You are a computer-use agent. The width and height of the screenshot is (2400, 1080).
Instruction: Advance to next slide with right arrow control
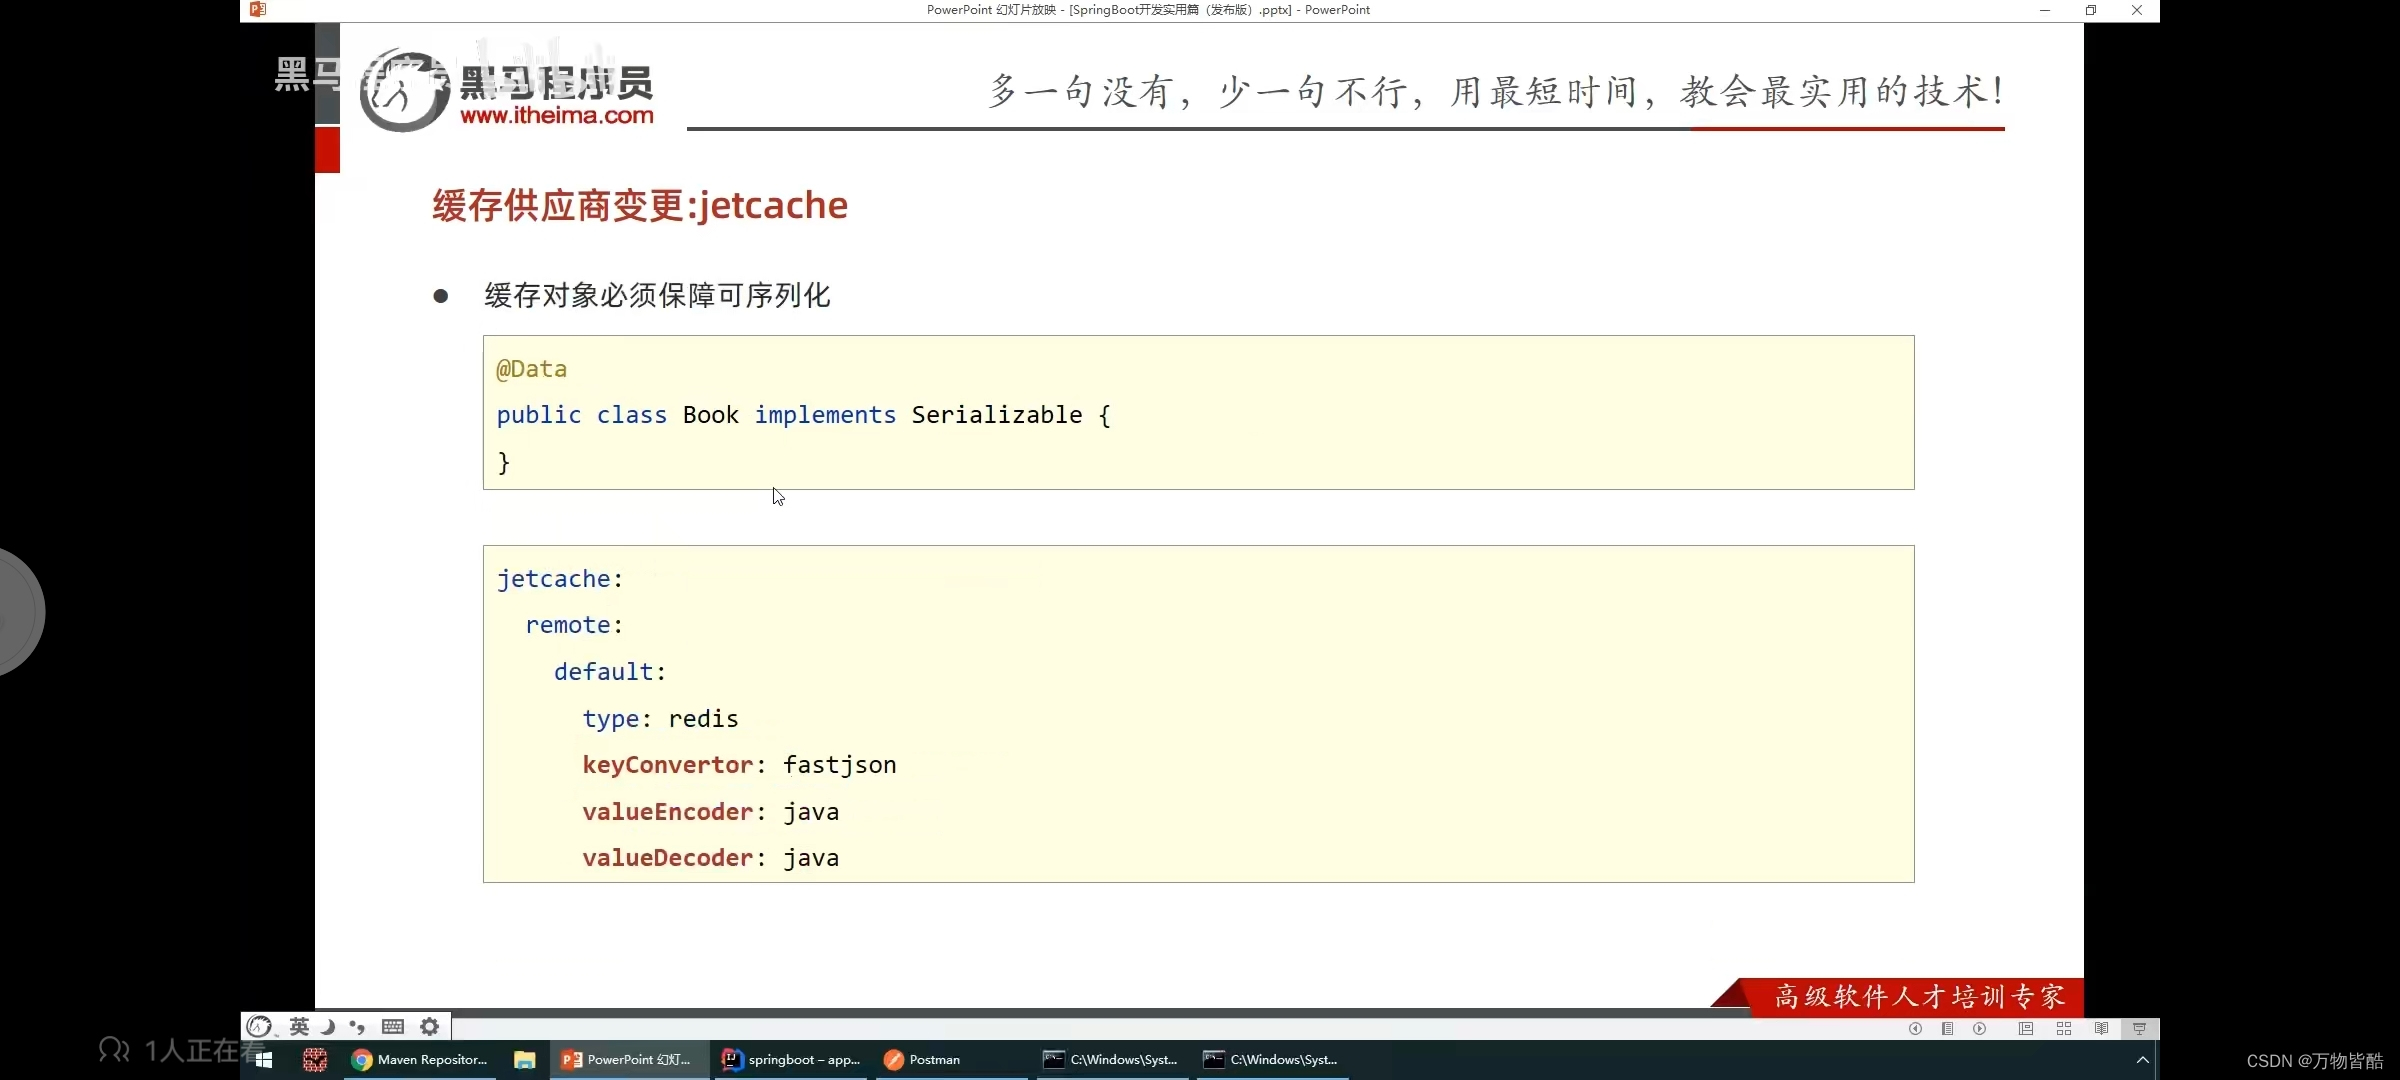1979,1028
